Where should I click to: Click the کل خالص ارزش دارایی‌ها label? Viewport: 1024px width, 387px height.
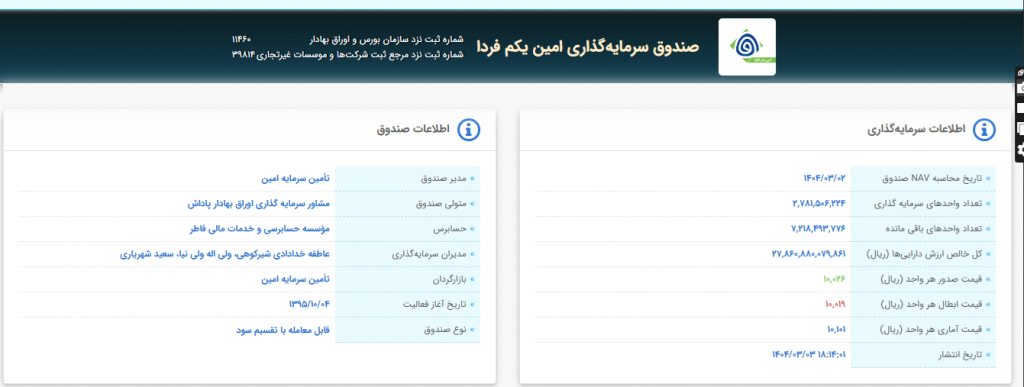[925, 255]
